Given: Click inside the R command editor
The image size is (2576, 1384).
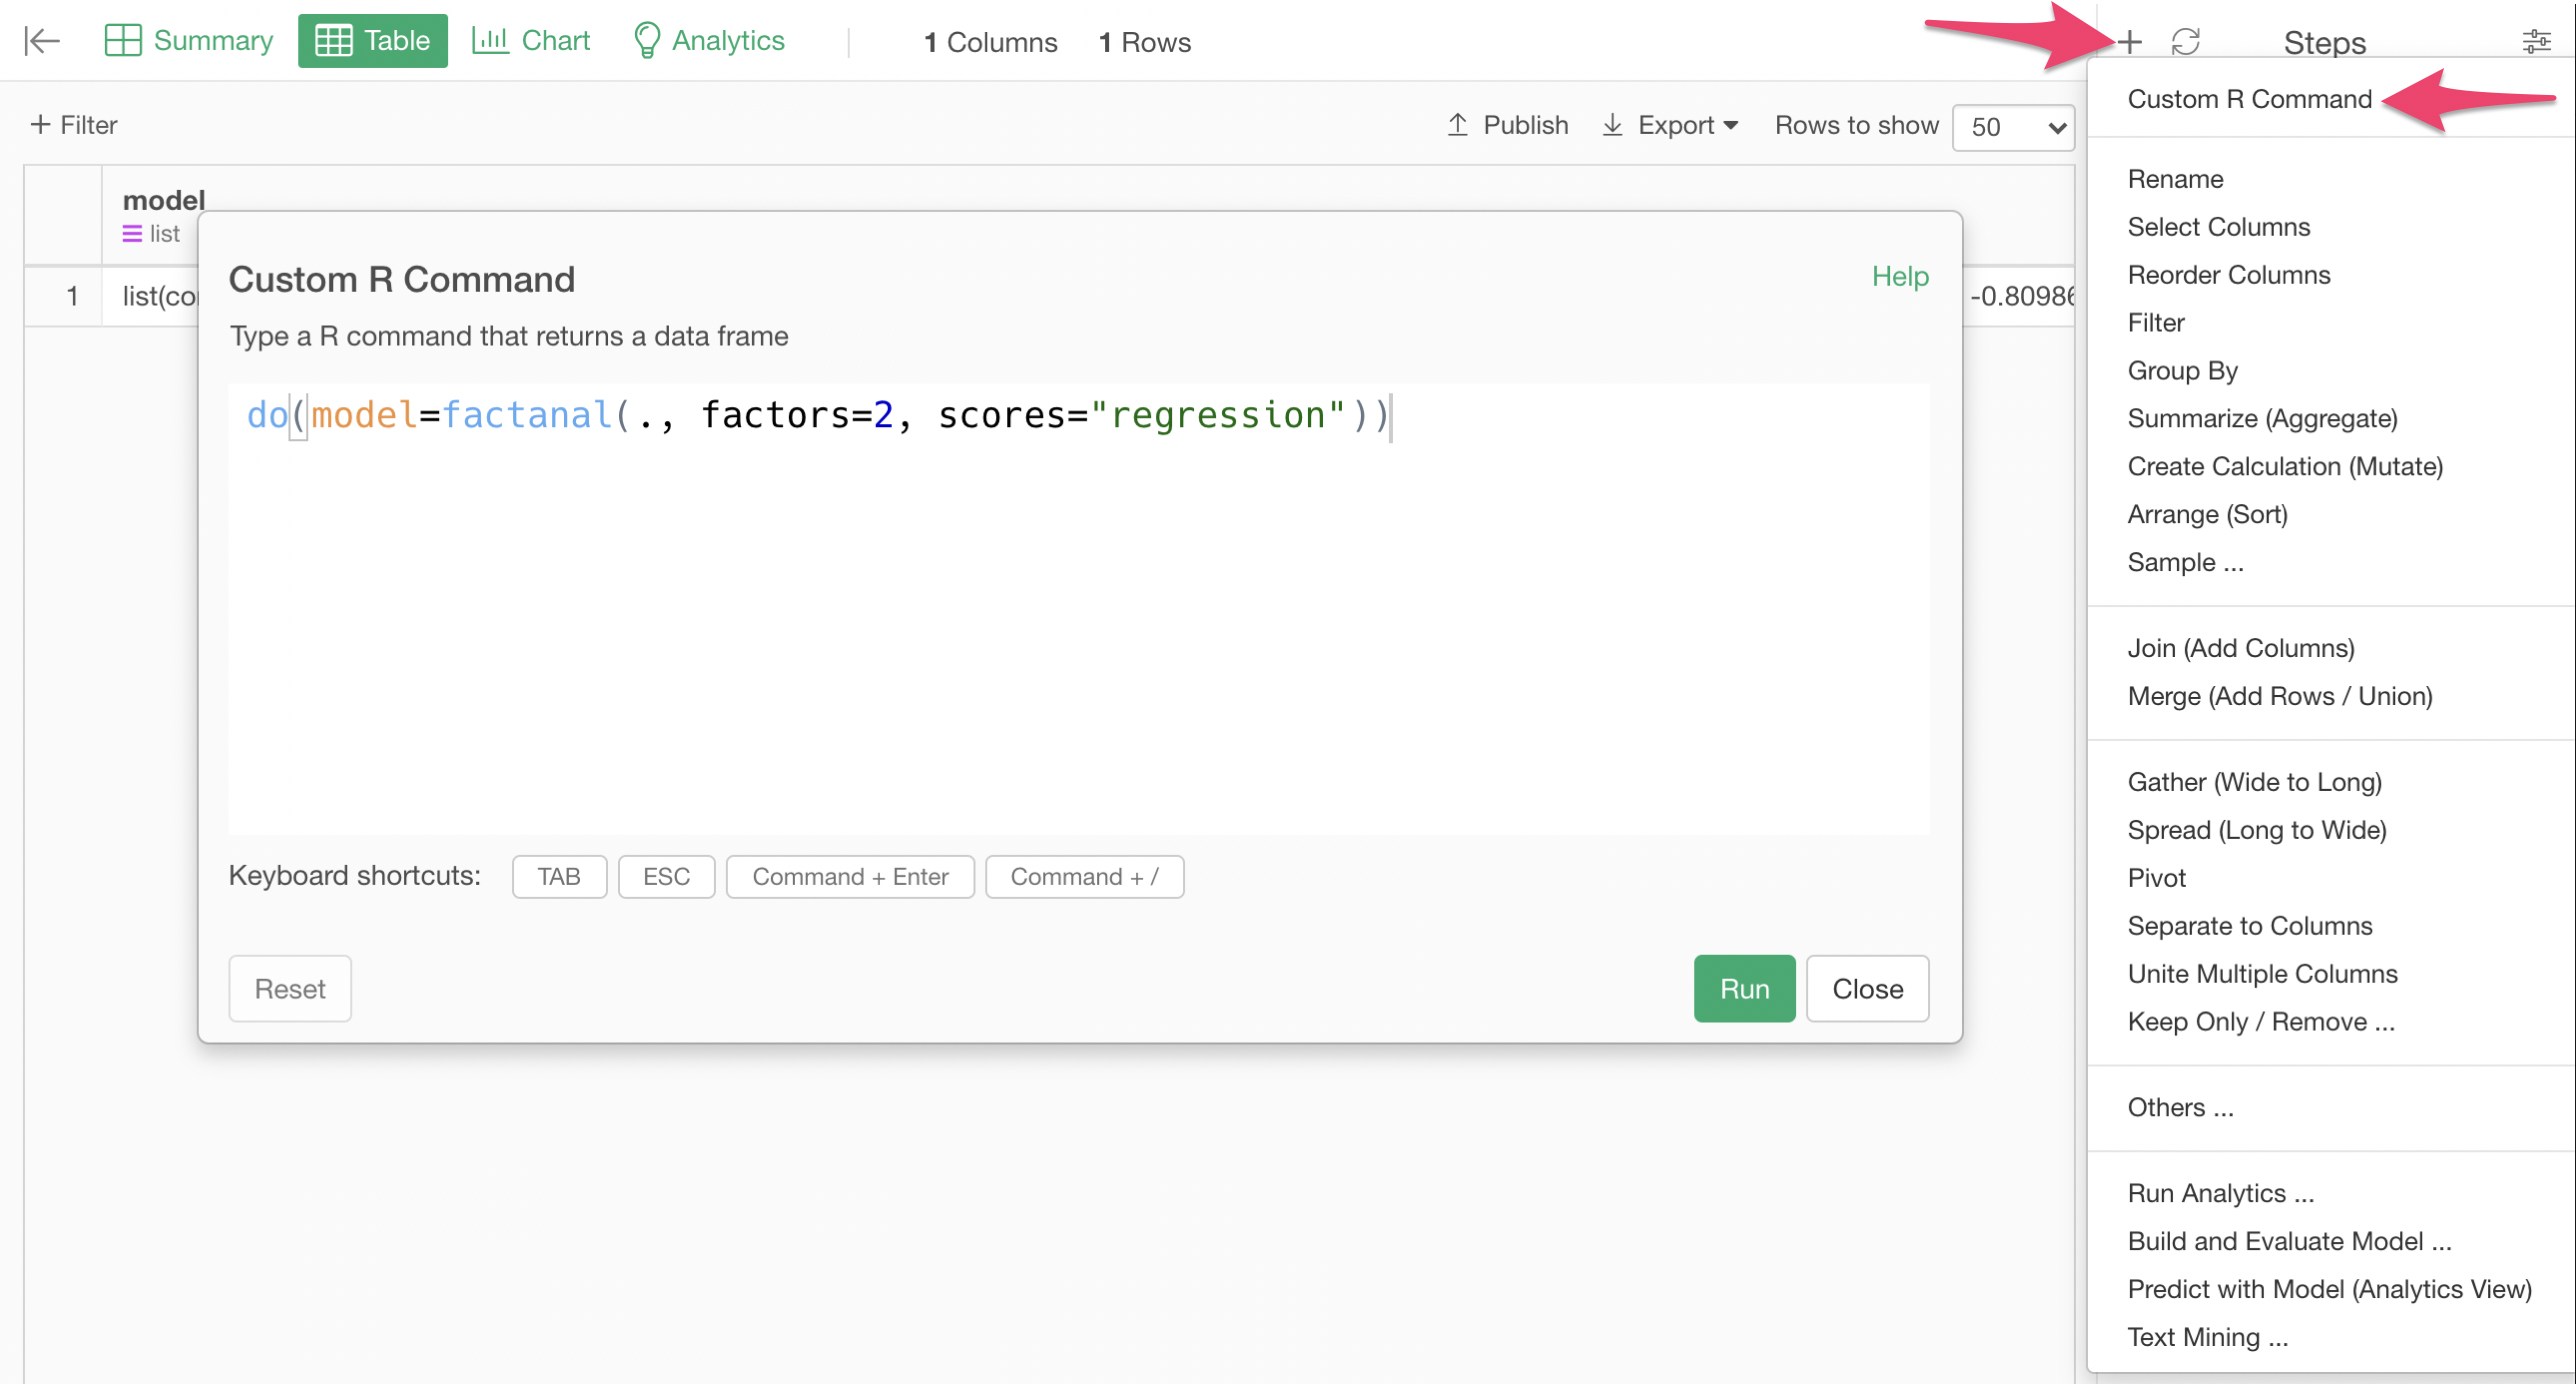Looking at the screenshot, I should [x=1078, y=609].
